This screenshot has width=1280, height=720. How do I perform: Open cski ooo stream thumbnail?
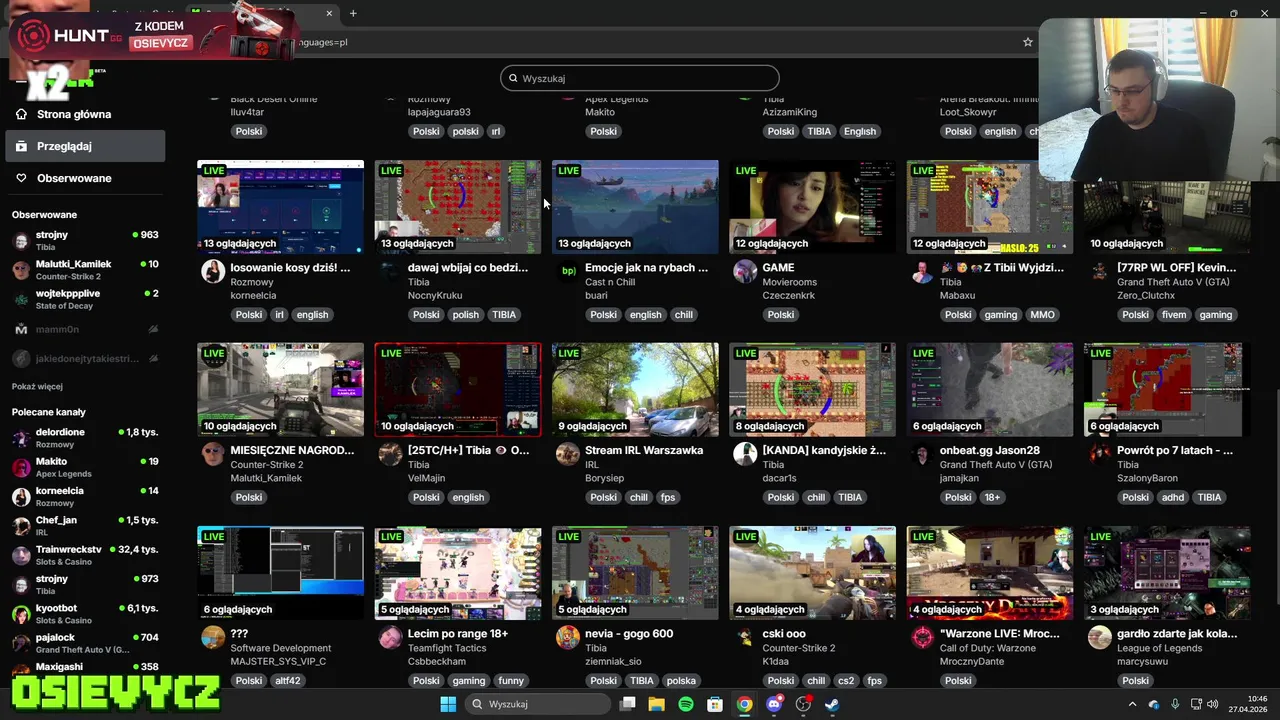click(x=812, y=573)
